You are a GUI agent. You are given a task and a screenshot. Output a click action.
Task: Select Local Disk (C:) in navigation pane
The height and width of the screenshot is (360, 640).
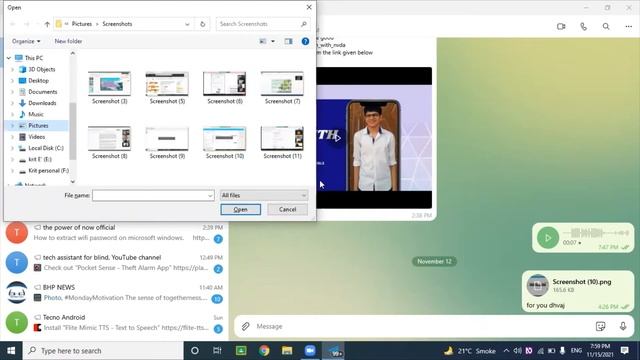click(x=46, y=148)
